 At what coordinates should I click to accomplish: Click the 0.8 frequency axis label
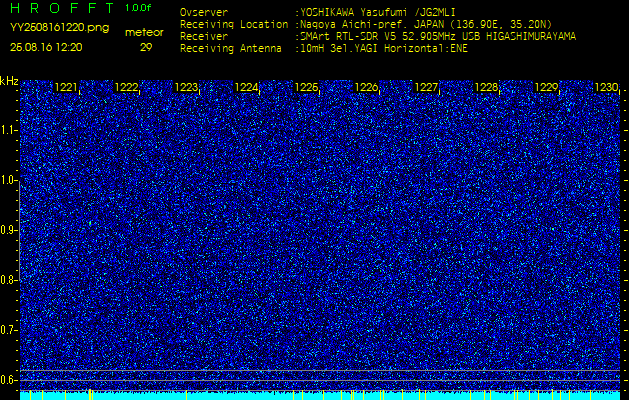click(x=8, y=280)
